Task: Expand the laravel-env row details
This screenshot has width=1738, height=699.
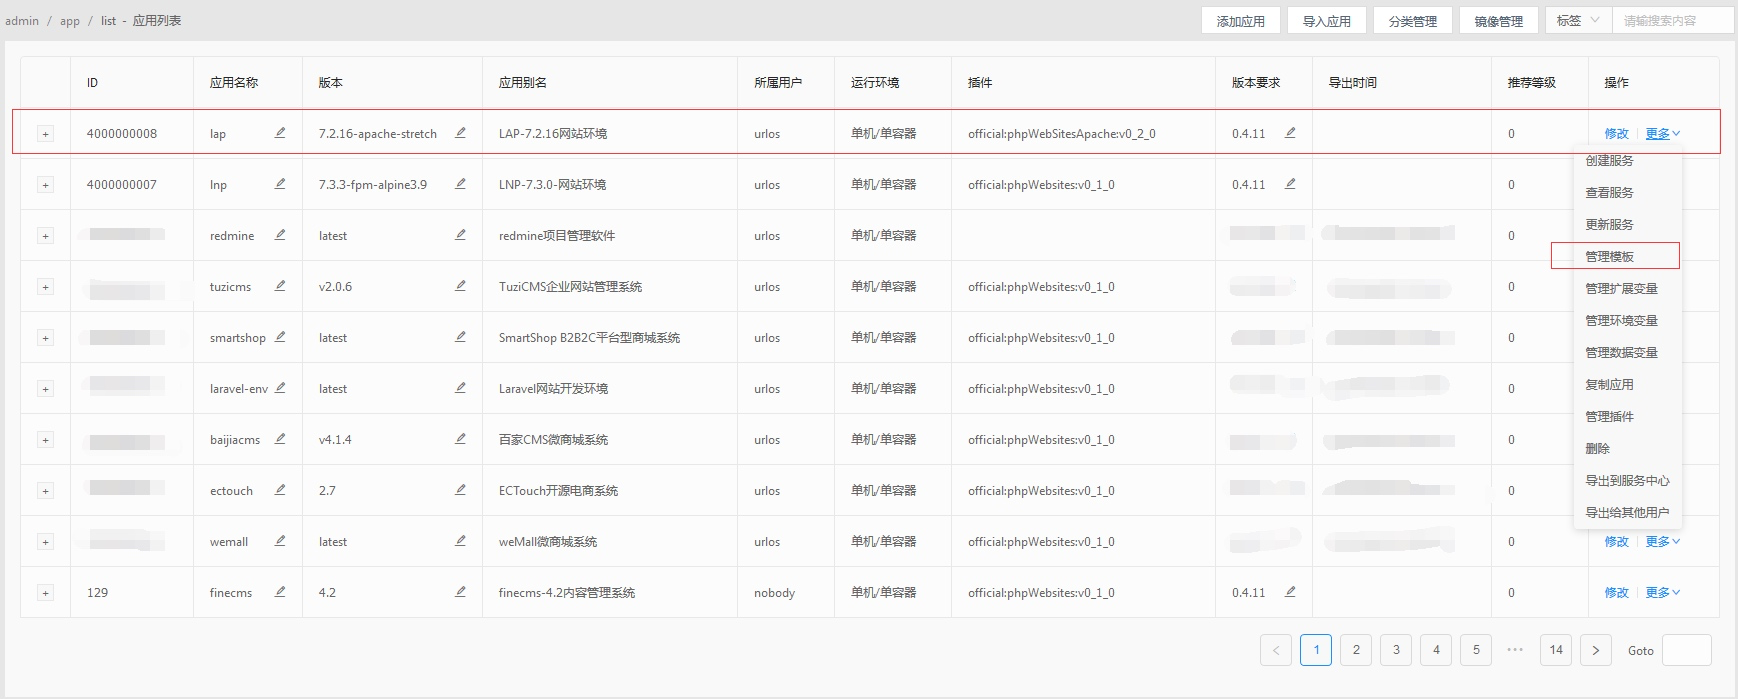Action: coord(45,389)
